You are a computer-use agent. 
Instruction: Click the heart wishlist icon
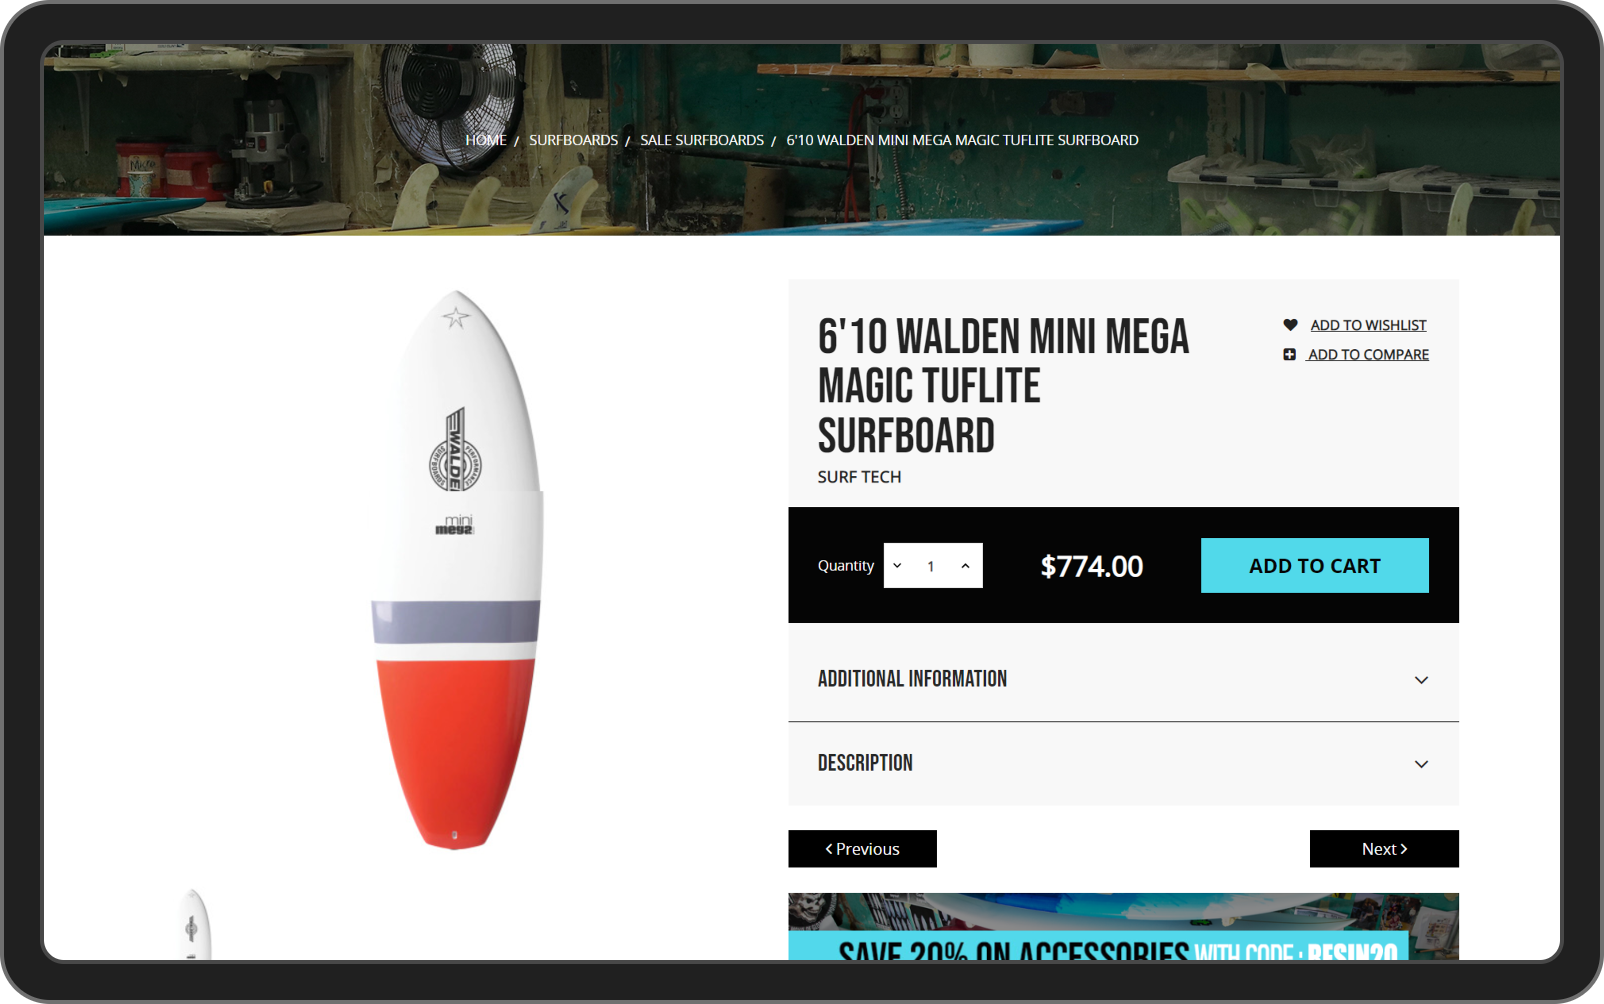pyautogui.click(x=1290, y=325)
